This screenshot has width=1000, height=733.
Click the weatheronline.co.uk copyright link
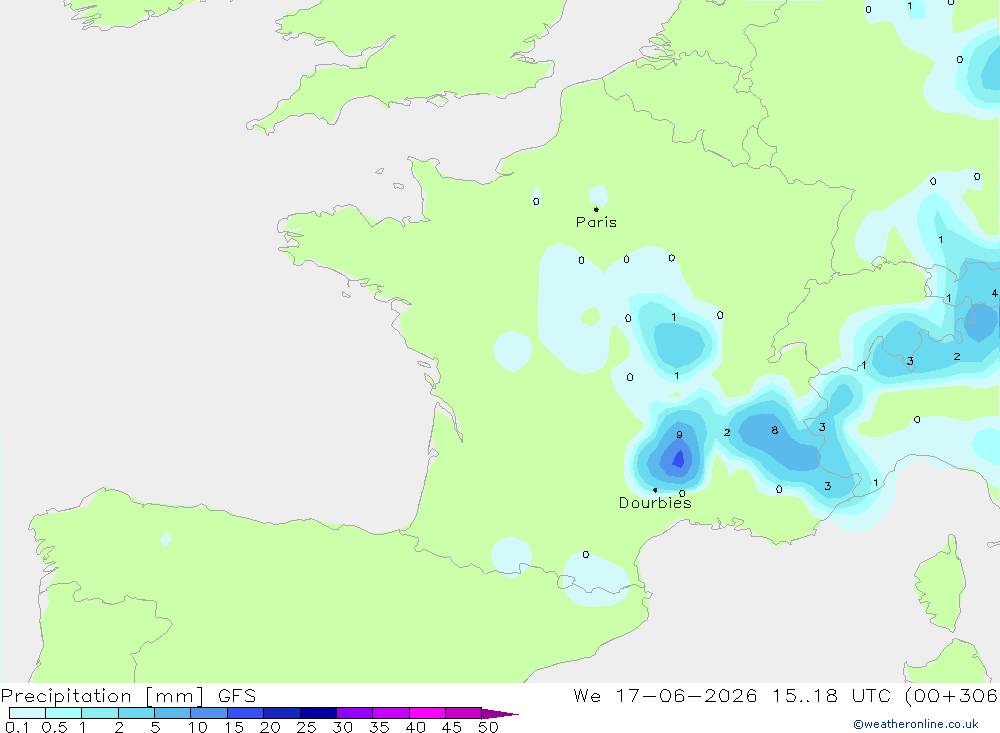916,724
